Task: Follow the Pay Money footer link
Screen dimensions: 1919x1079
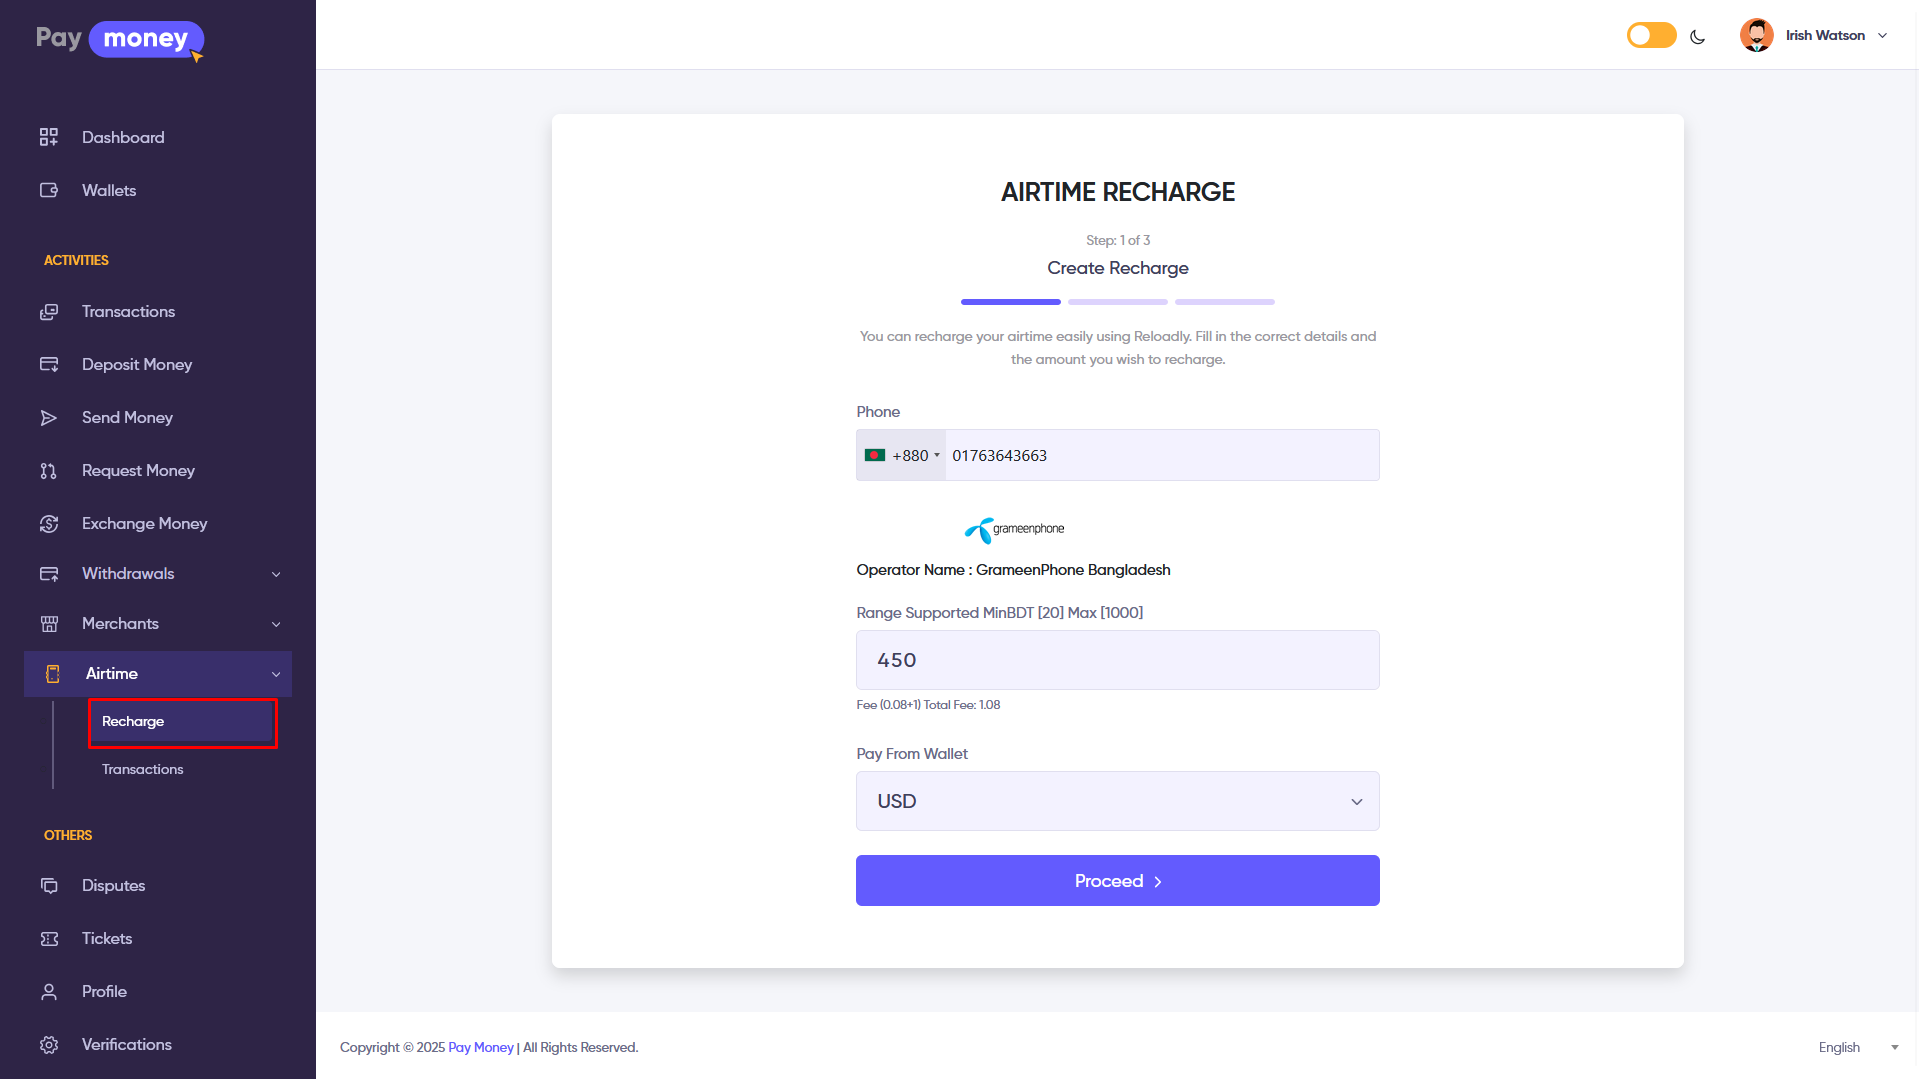Action: 480,1047
